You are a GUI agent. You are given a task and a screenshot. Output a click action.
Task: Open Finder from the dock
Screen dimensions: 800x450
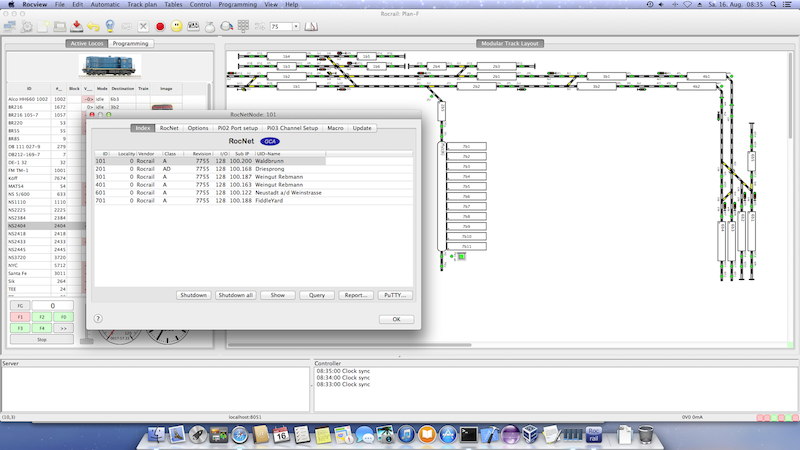click(157, 435)
